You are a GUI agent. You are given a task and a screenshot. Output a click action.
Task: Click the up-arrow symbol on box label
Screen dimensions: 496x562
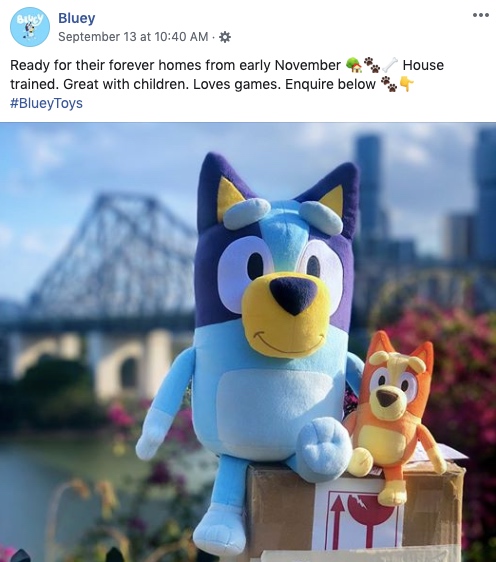tap(336, 520)
